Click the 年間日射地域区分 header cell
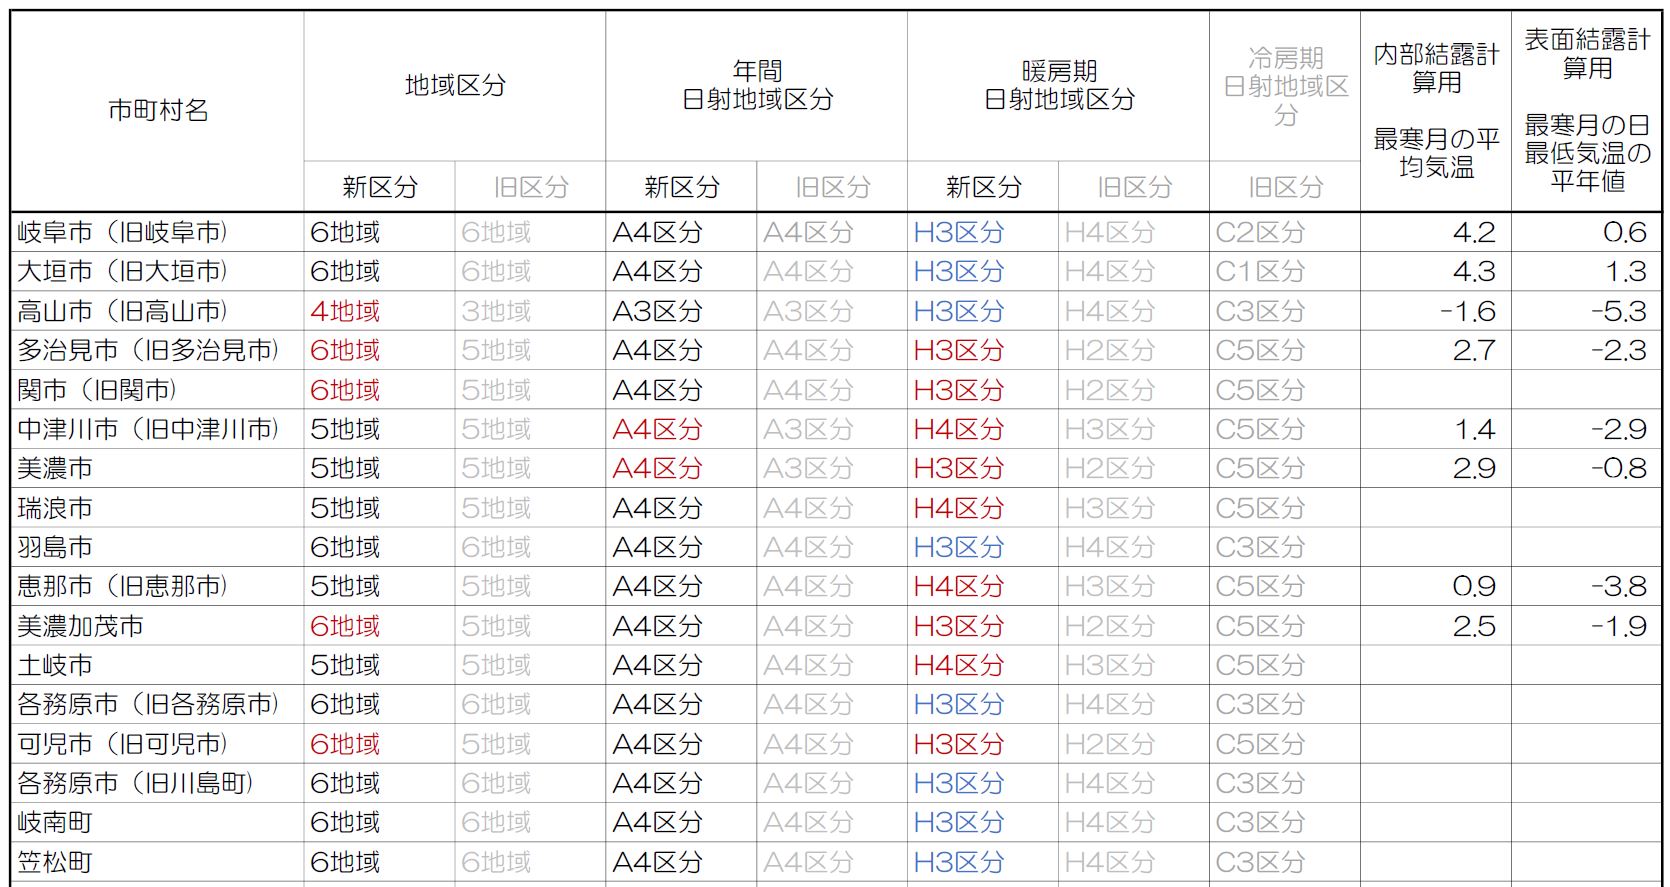1670x887 pixels. click(x=756, y=86)
